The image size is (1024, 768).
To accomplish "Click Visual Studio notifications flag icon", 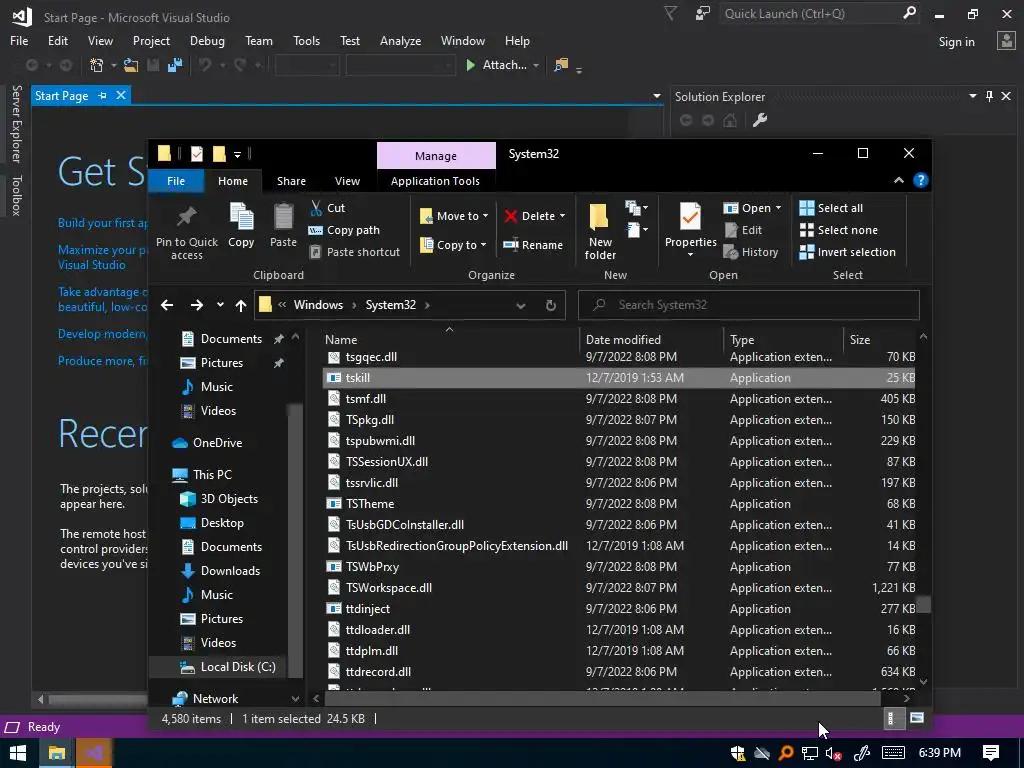I will click(x=671, y=13).
